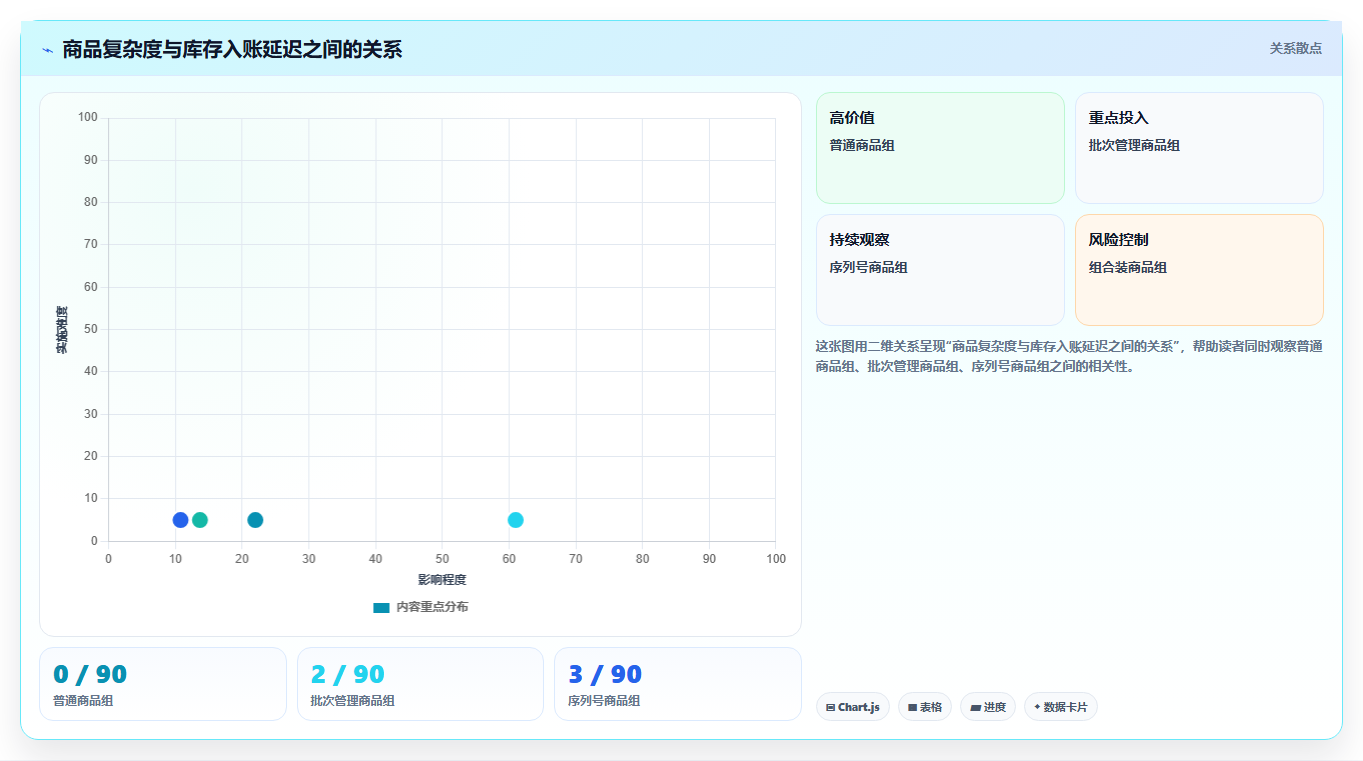The height and width of the screenshot is (761, 1363).
Task: Click the 影响程度 x-axis label
Action: tap(442, 580)
